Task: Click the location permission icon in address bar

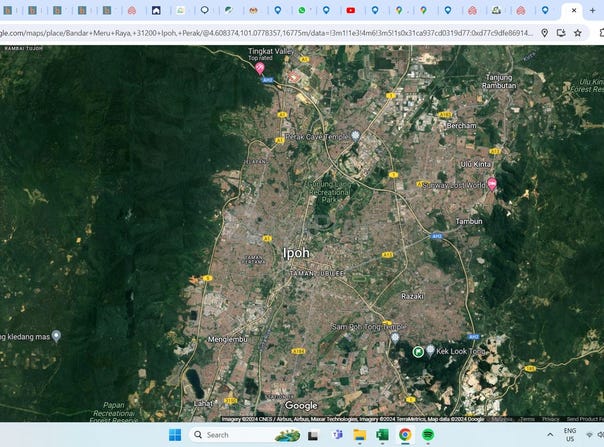Action: (545, 33)
